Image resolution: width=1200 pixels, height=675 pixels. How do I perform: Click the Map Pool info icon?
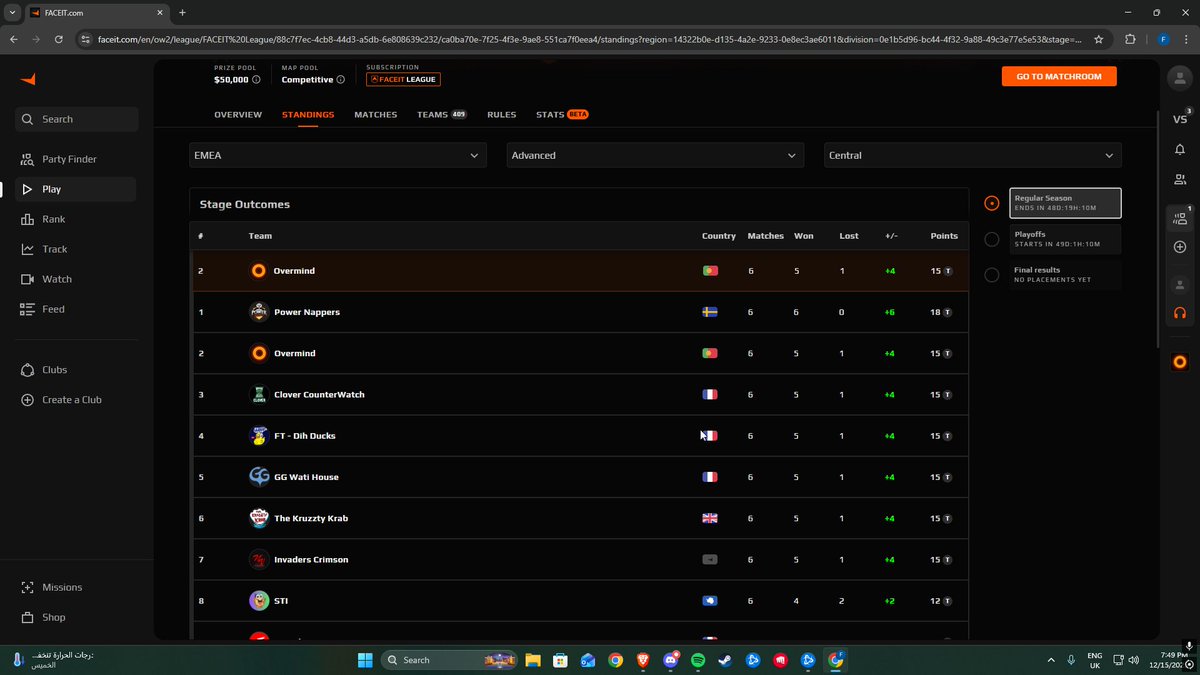click(x=341, y=80)
